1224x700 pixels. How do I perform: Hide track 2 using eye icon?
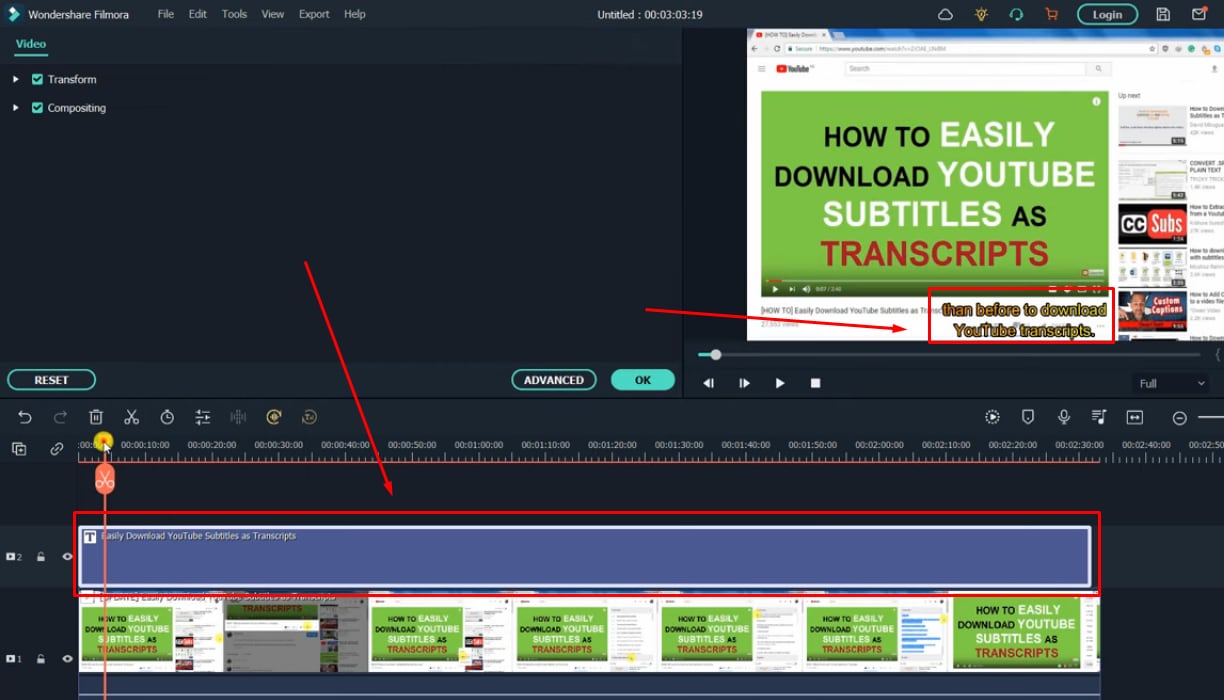[68, 557]
